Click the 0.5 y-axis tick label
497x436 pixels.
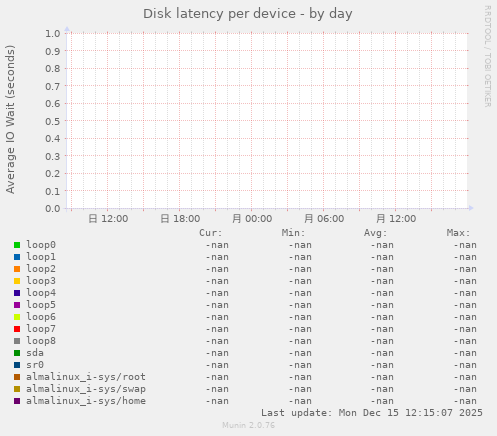53,121
